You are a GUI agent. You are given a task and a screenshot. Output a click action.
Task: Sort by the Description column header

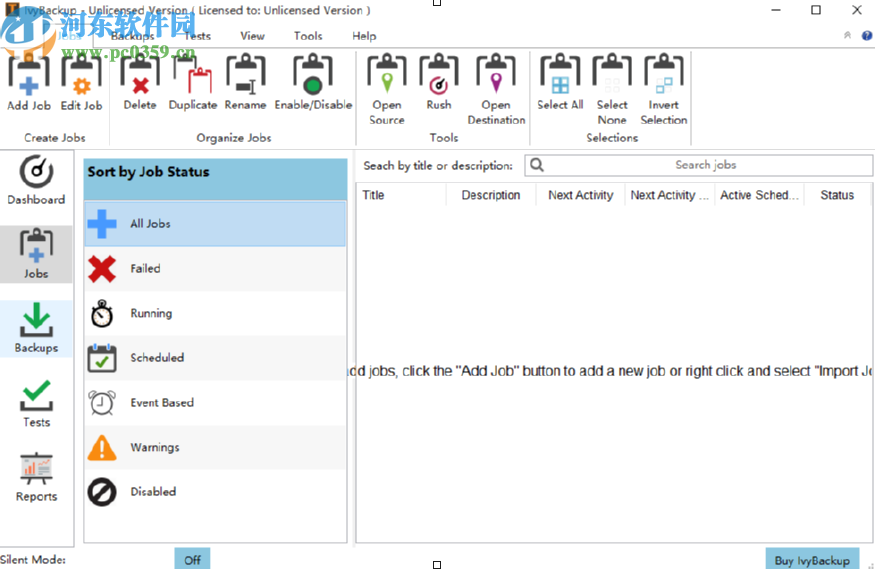(x=491, y=195)
